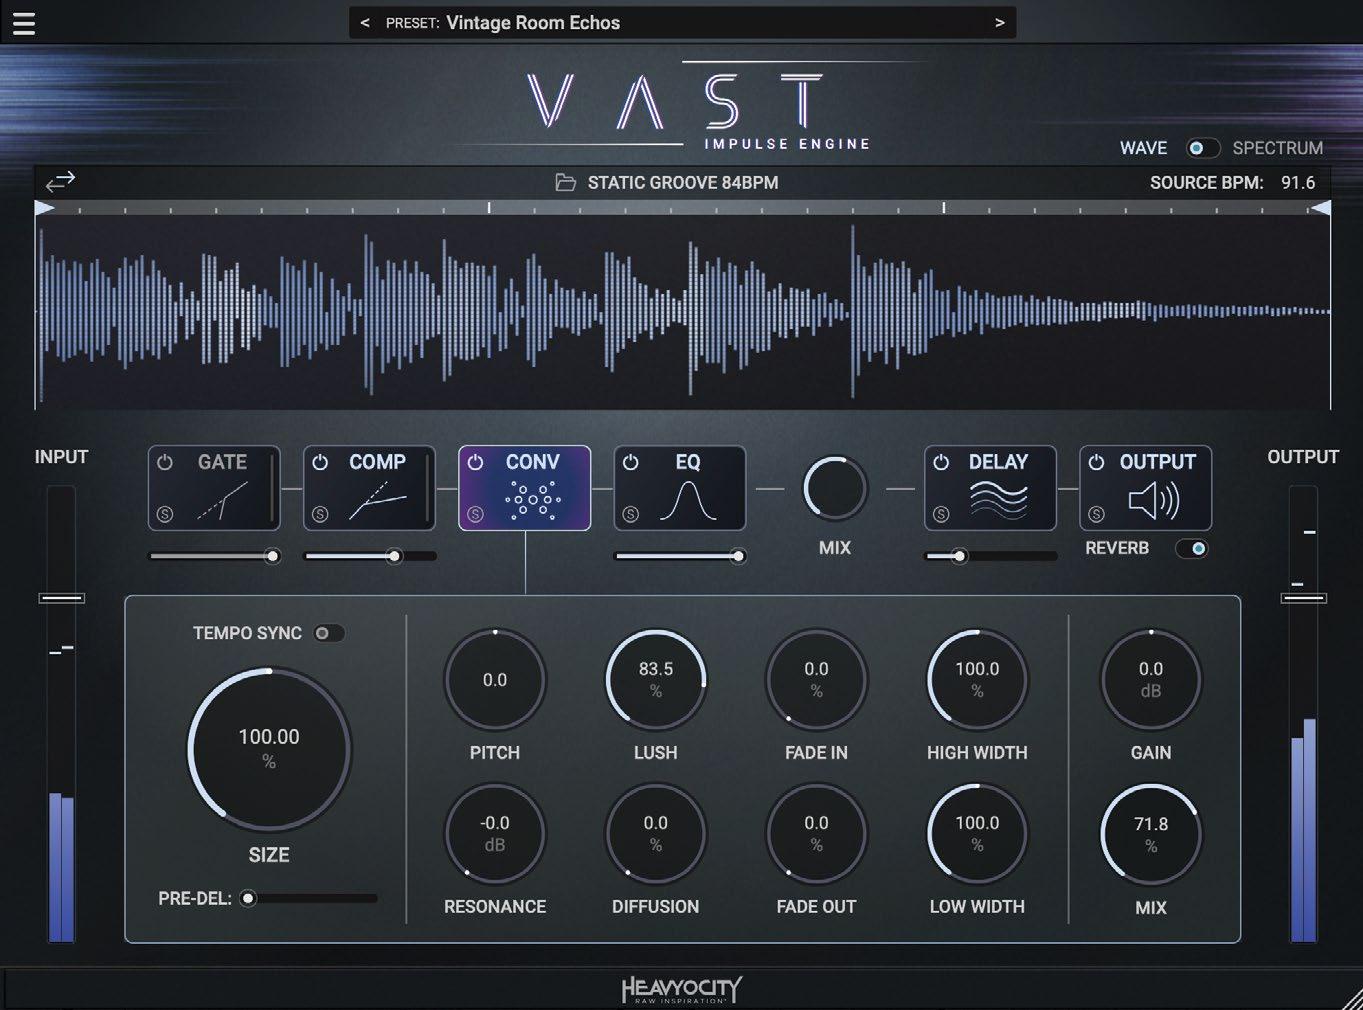This screenshot has width=1363, height=1010.
Task: Open the OUTPUT module tab
Action: [1145, 488]
